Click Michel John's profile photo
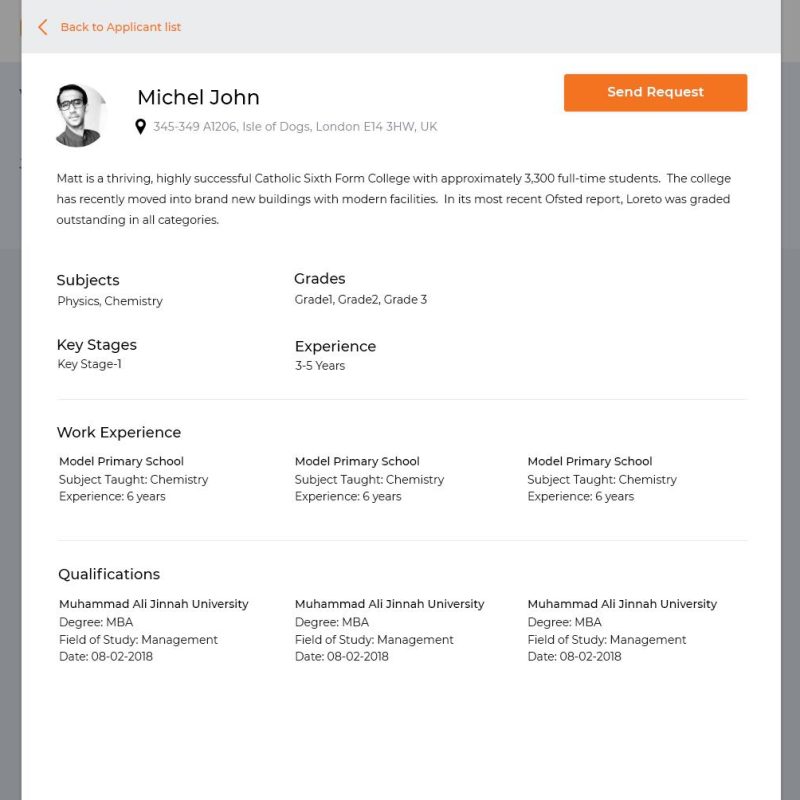The width and height of the screenshot is (800, 800). pos(80,115)
